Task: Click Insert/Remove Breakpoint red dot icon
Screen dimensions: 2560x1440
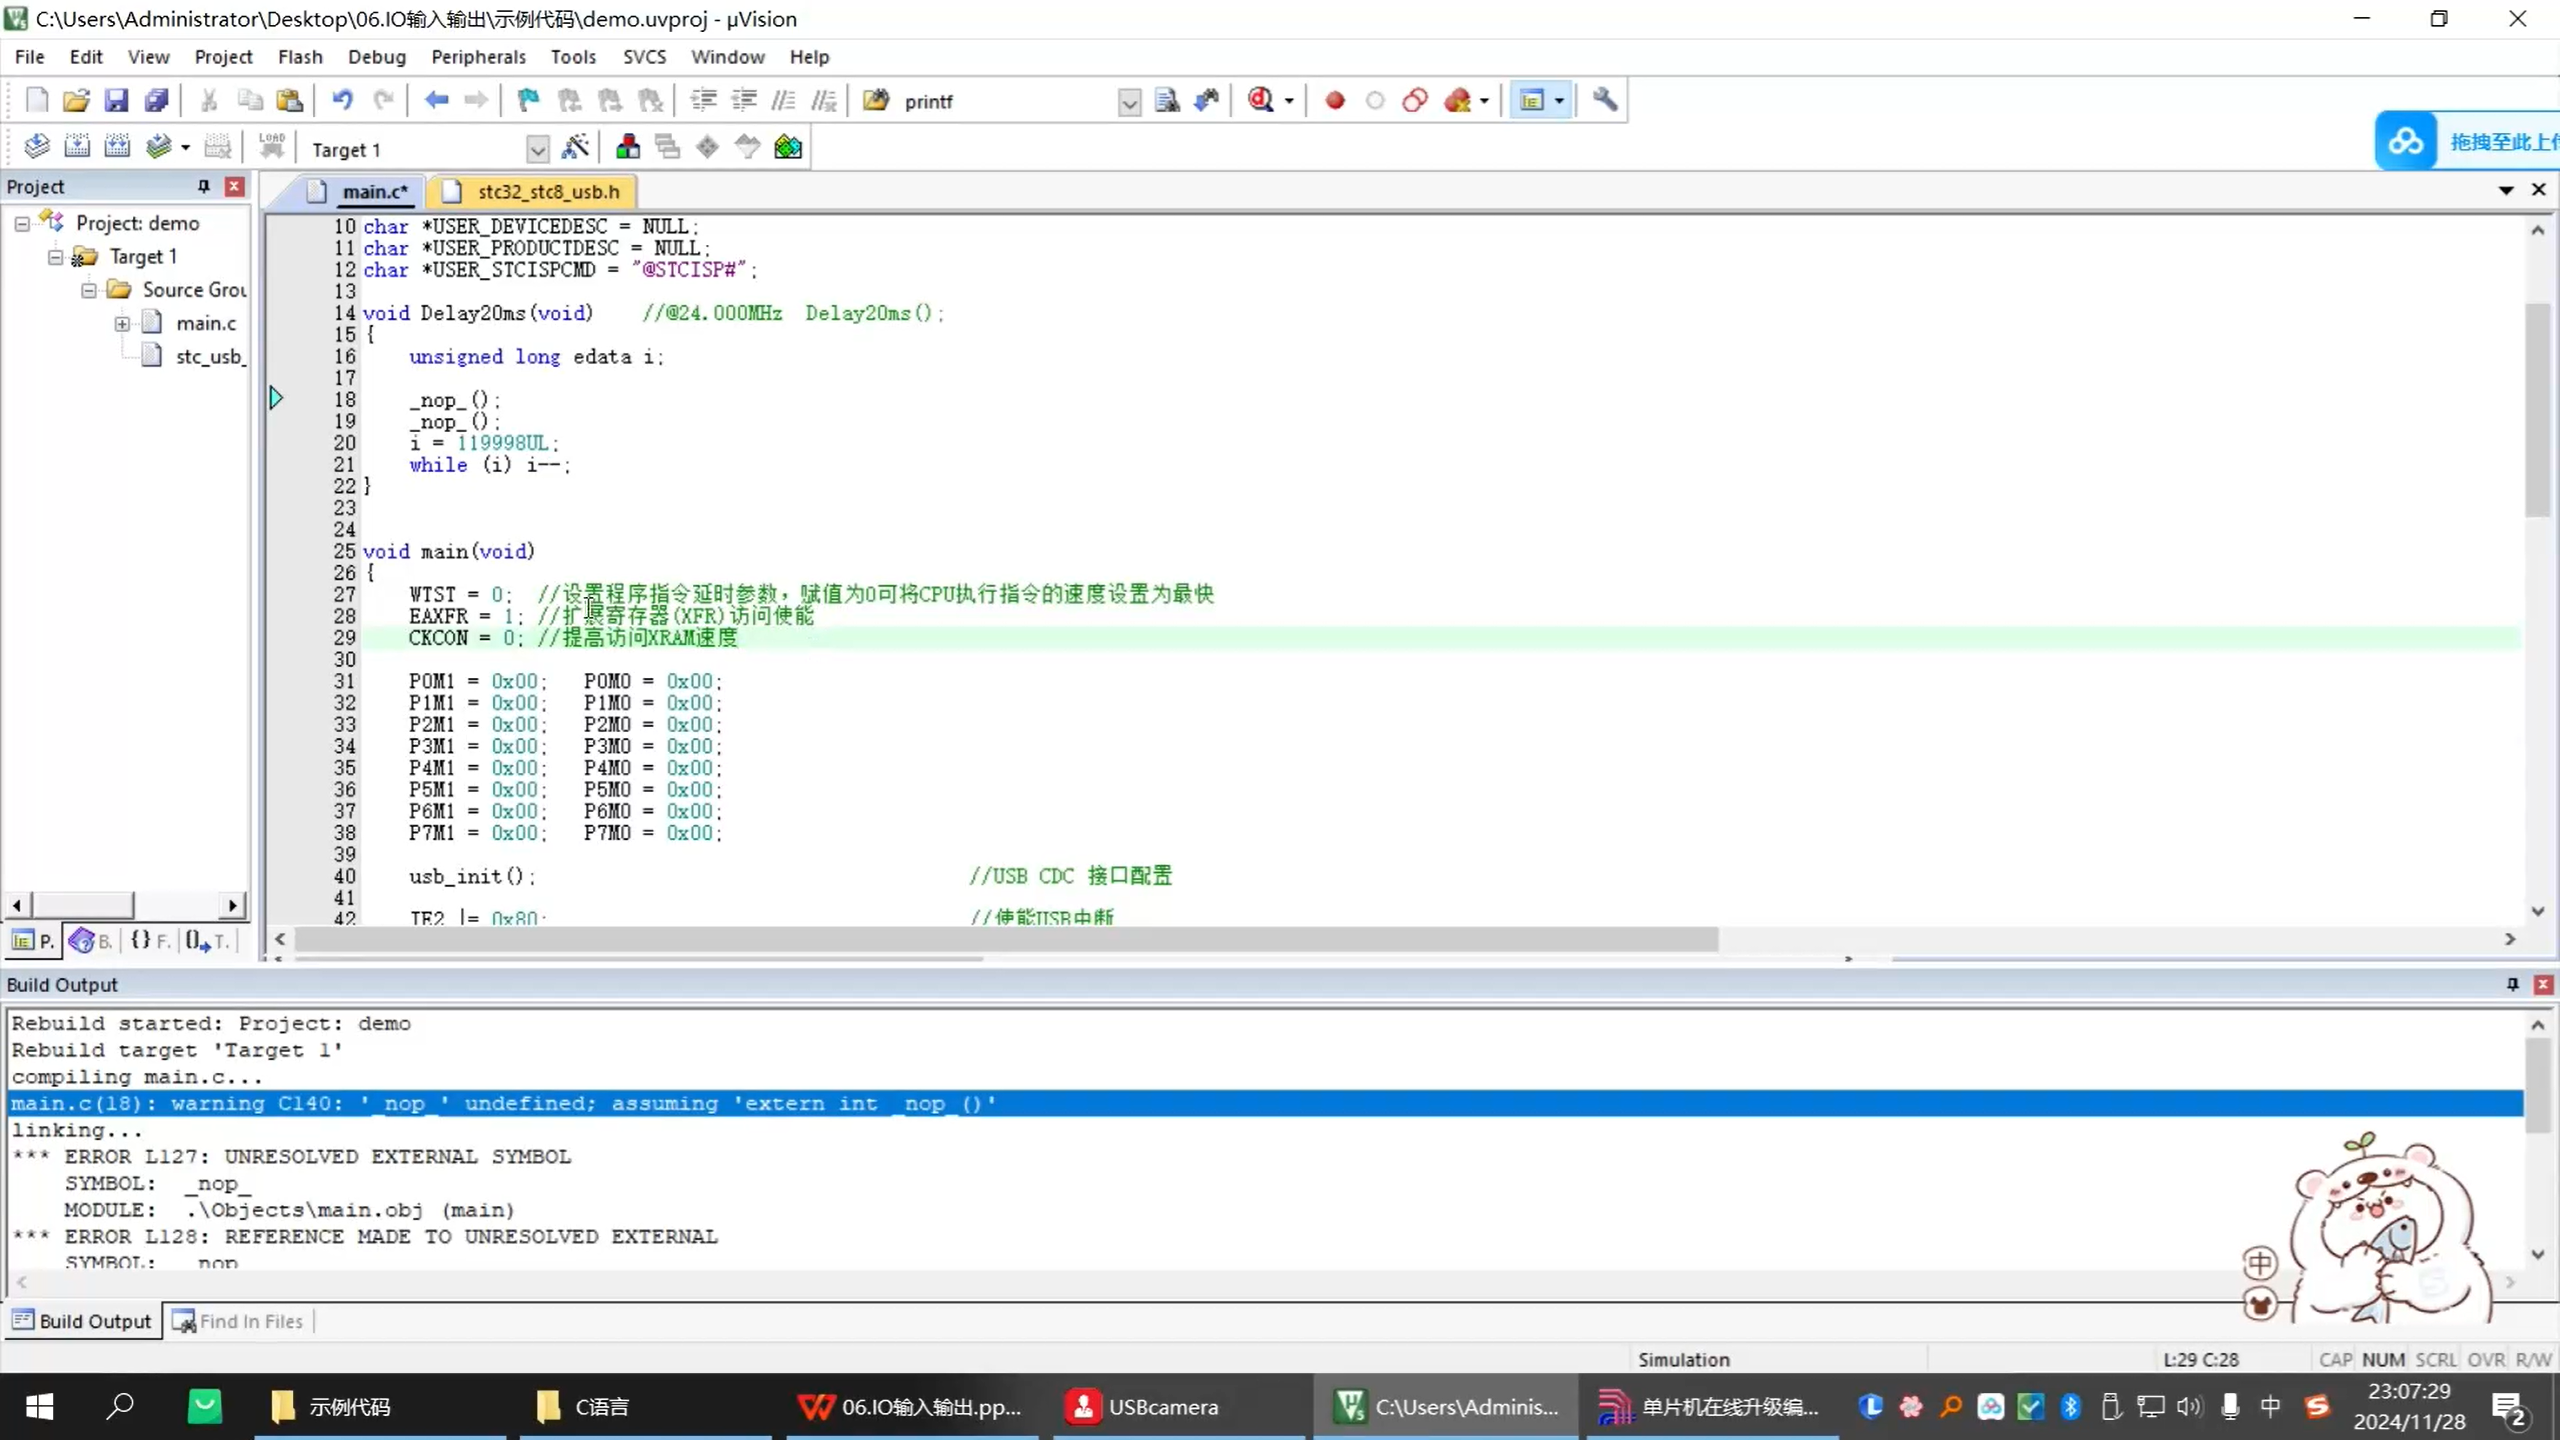Action: click(x=1334, y=100)
